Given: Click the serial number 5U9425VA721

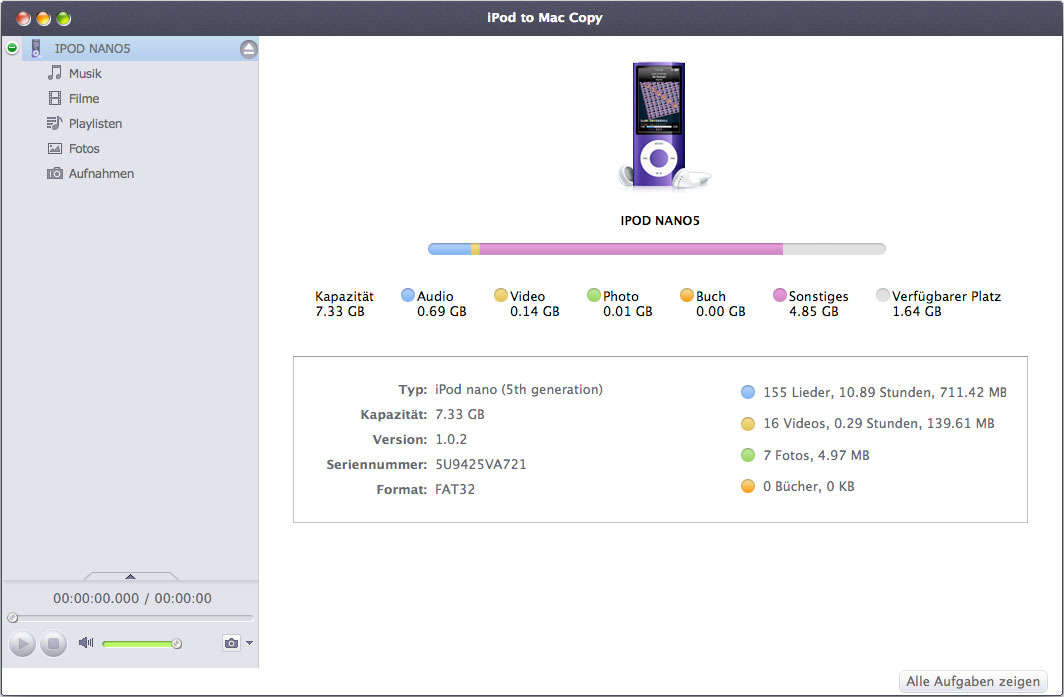Looking at the screenshot, I should 480,465.
